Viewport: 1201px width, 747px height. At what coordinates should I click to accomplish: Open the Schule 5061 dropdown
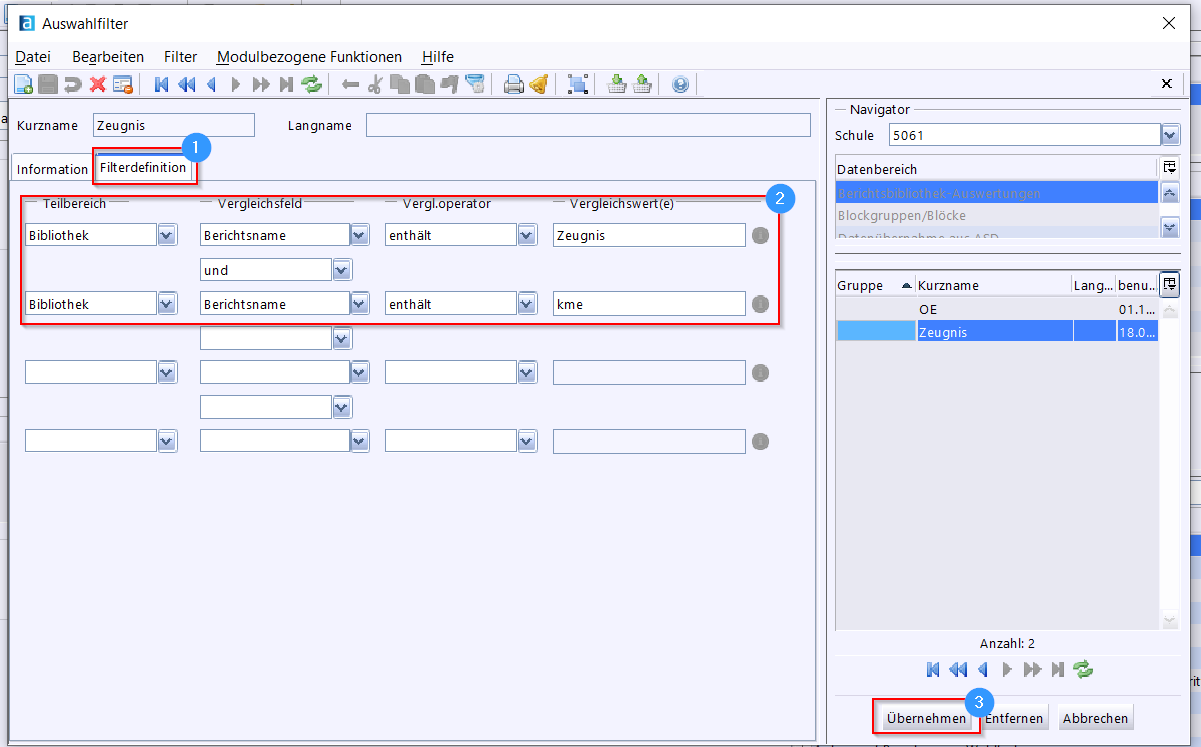point(1170,135)
